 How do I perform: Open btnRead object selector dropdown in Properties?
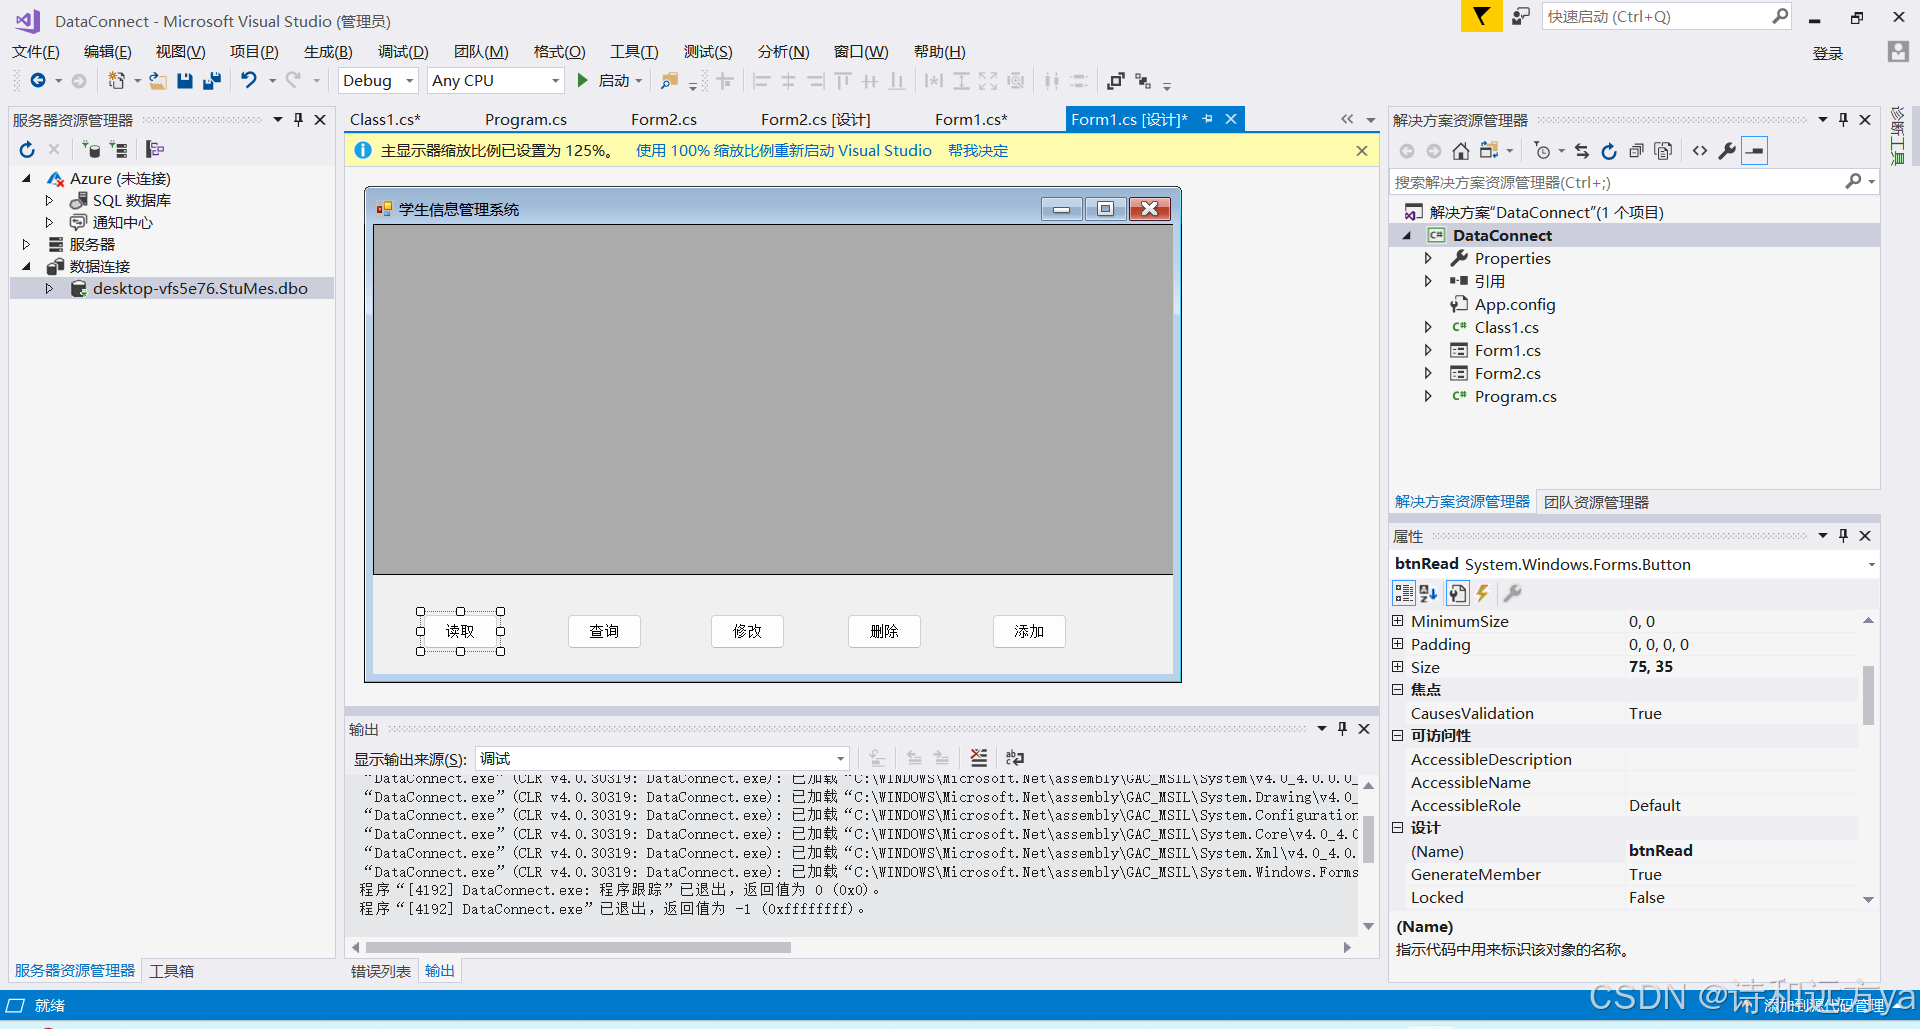1870,565
